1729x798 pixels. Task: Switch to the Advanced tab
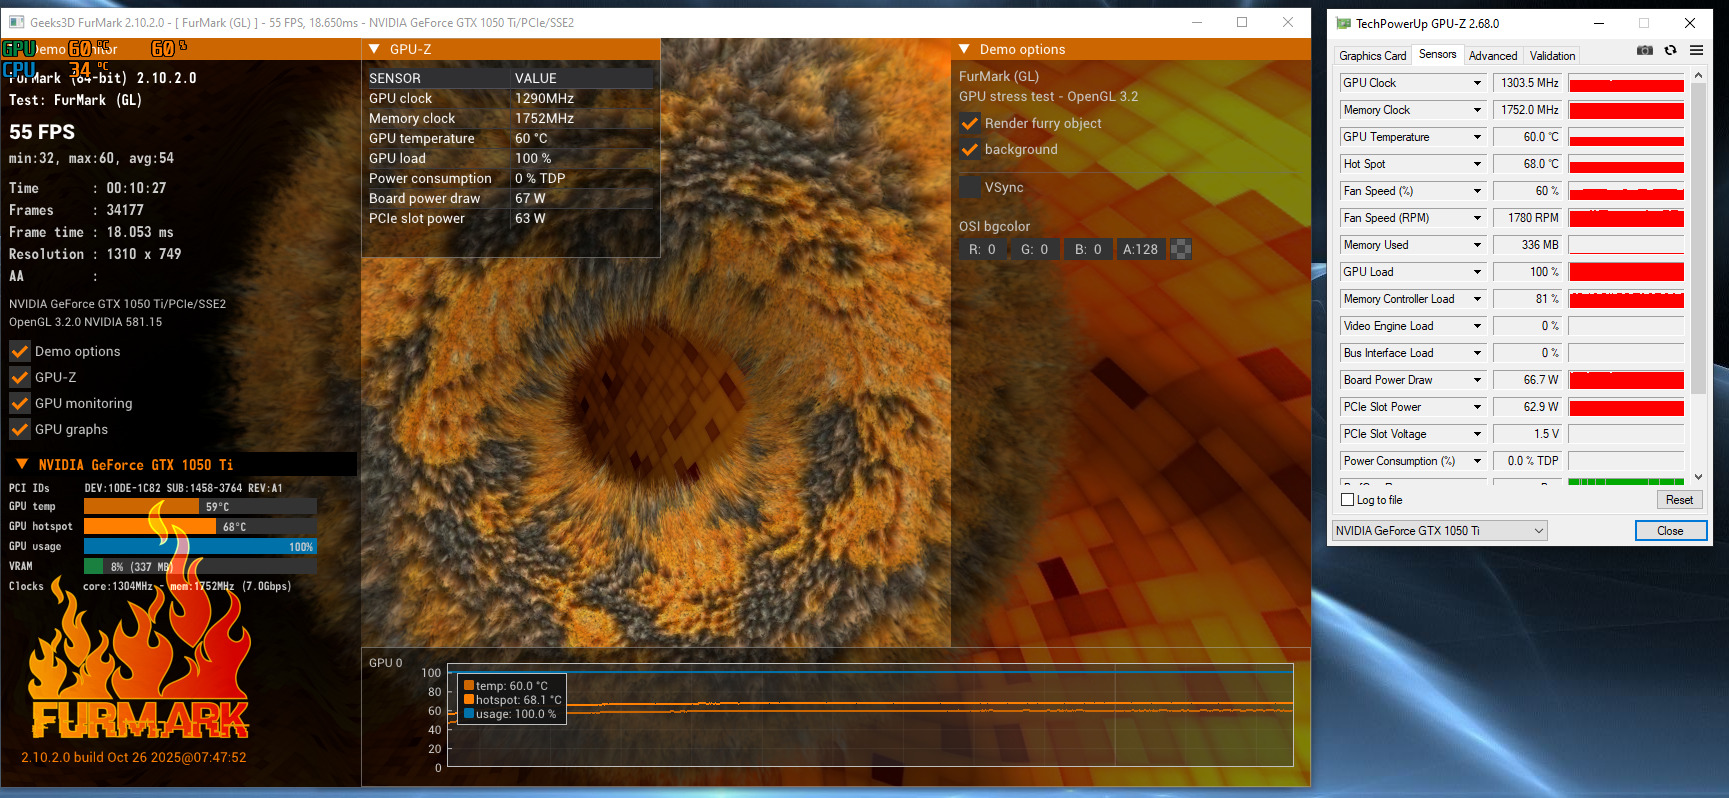[x=1492, y=56]
